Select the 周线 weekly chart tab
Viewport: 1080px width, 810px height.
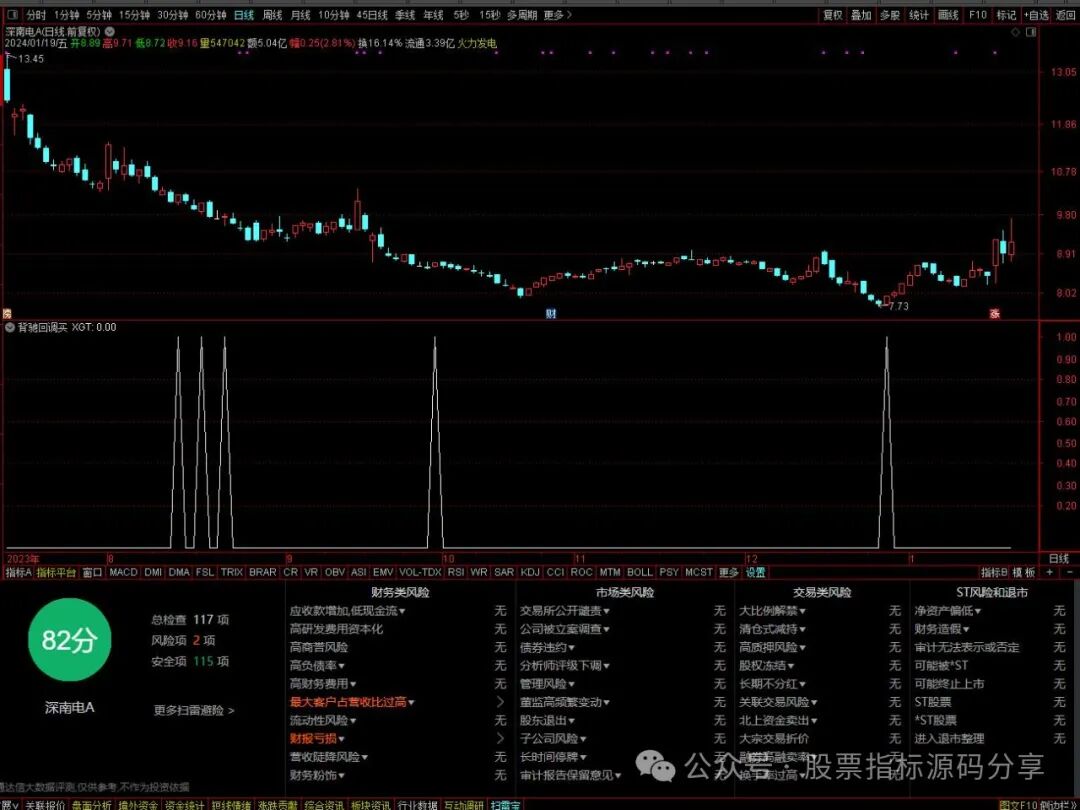pos(273,14)
